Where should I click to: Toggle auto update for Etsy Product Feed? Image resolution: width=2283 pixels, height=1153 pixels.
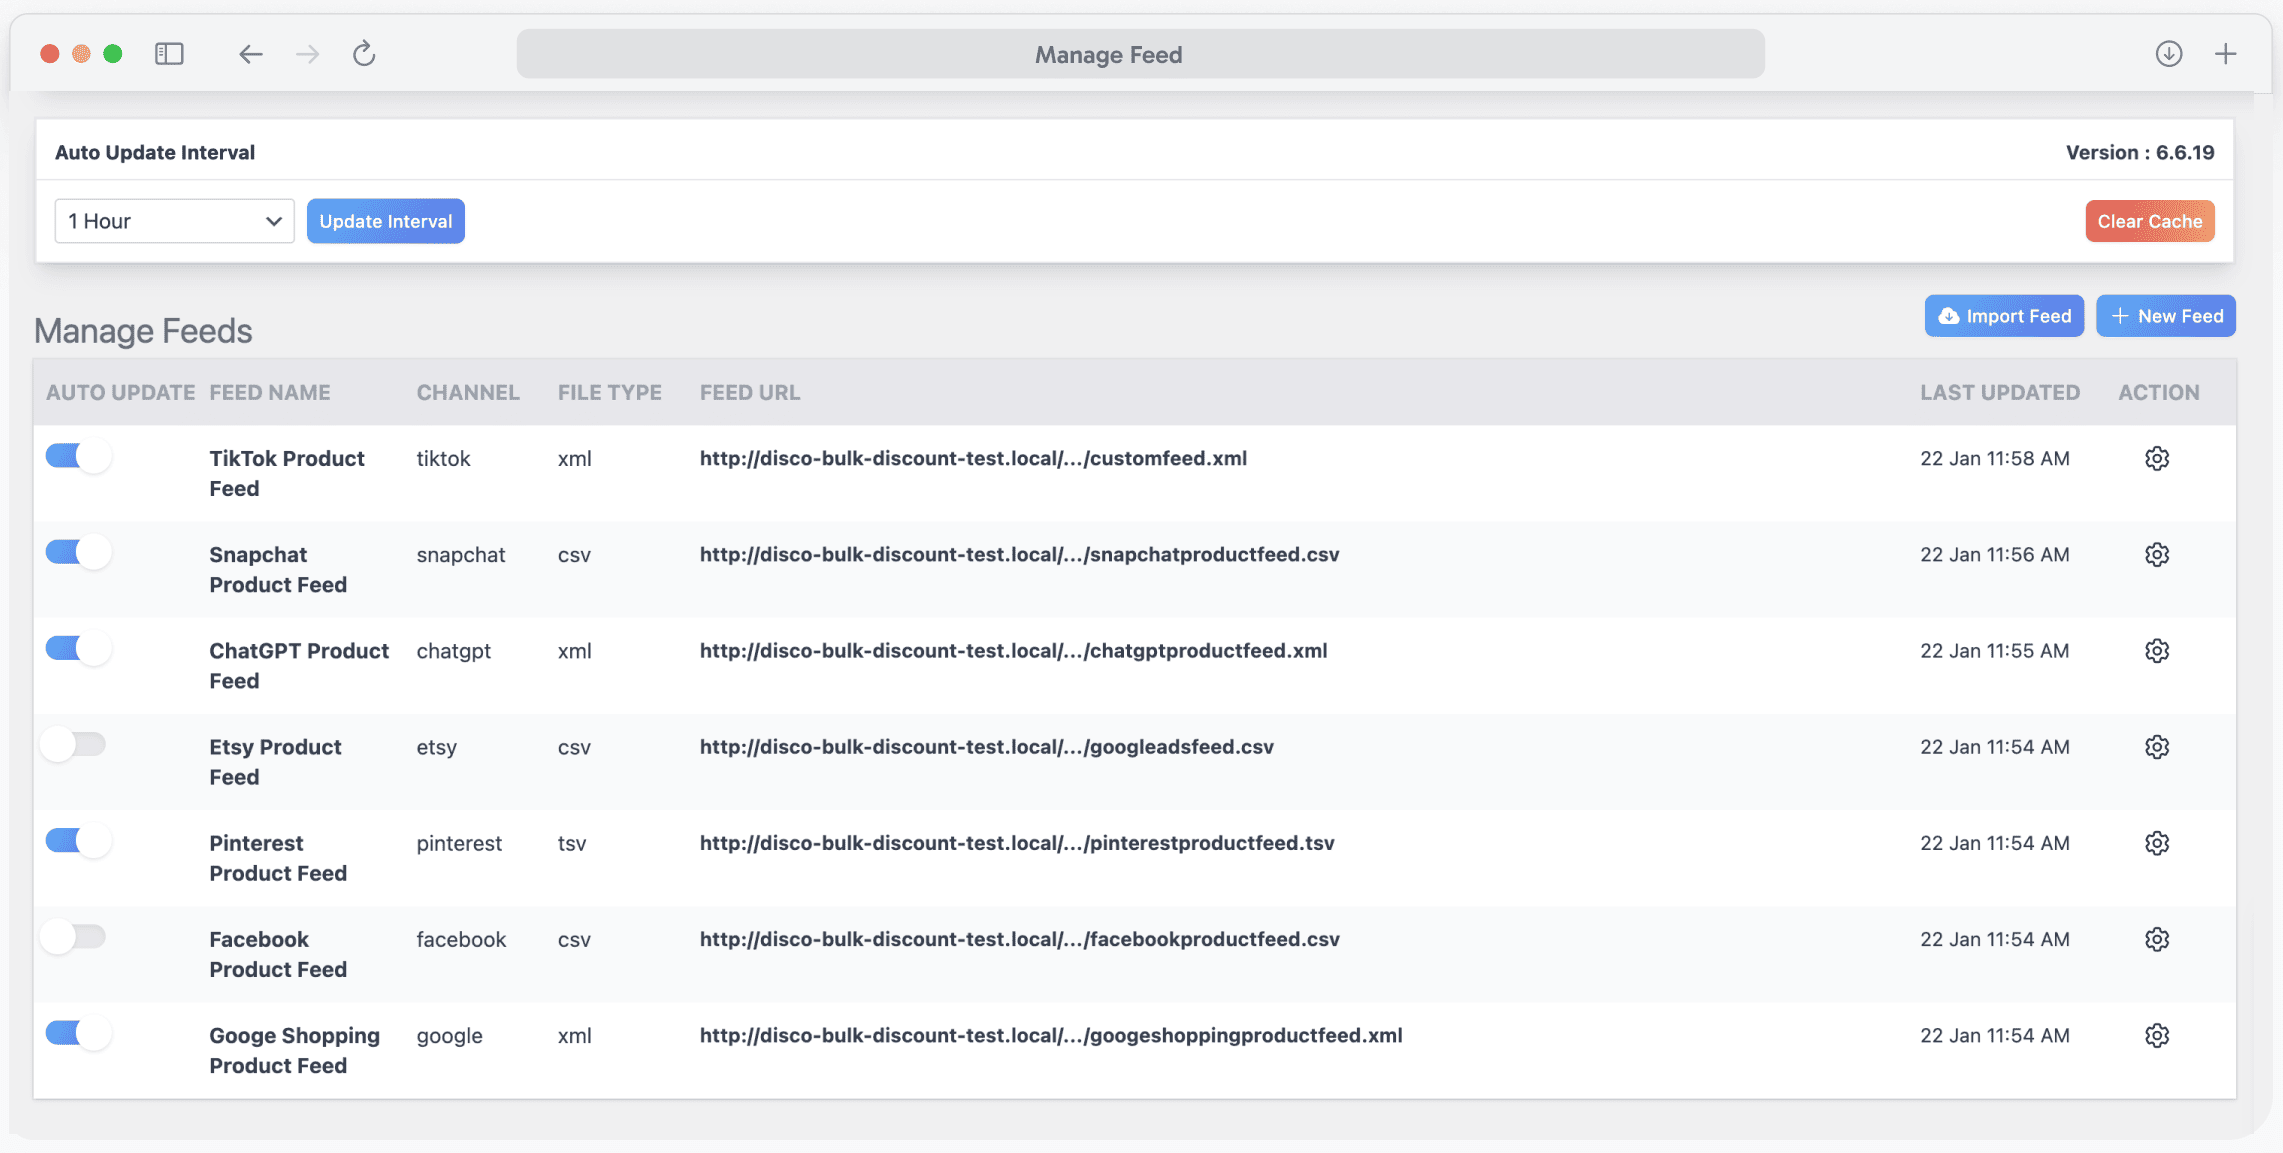coord(74,743)
